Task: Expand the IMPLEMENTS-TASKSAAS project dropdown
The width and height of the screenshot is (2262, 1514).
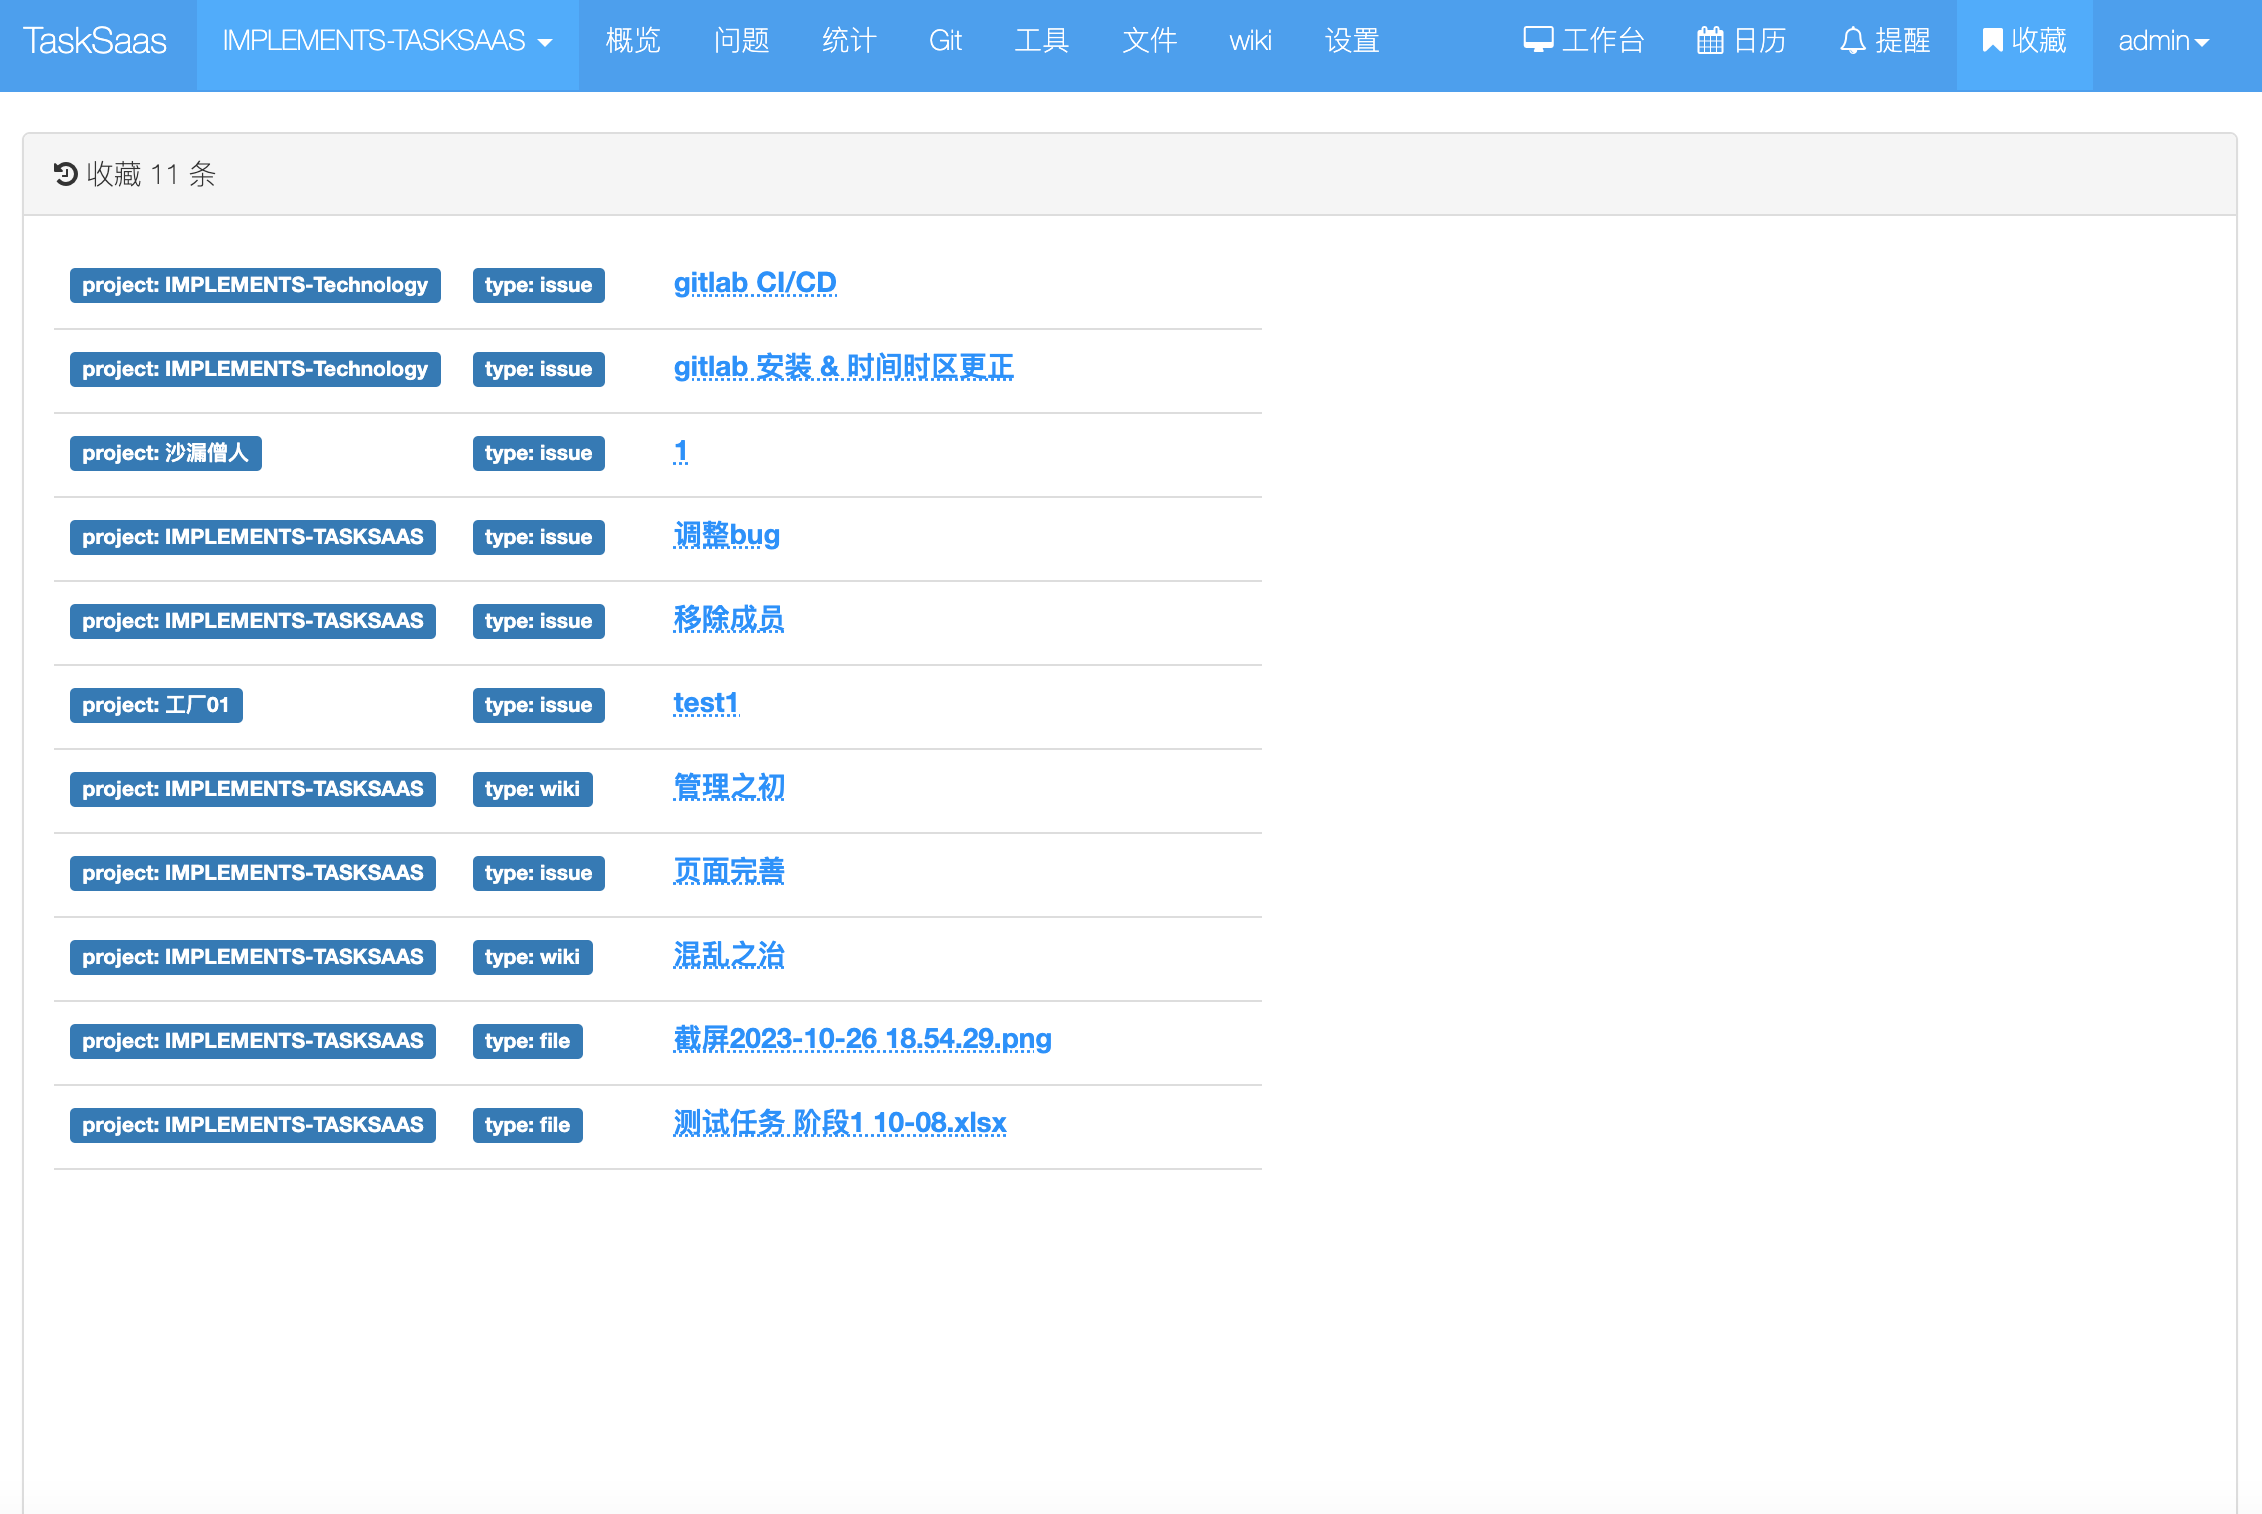Action: click(387, 41)
